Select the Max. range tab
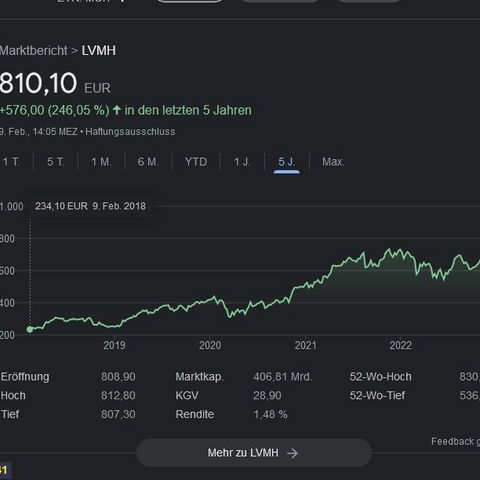The height and width of the screenshot is (480, 480). coord(333,162)
